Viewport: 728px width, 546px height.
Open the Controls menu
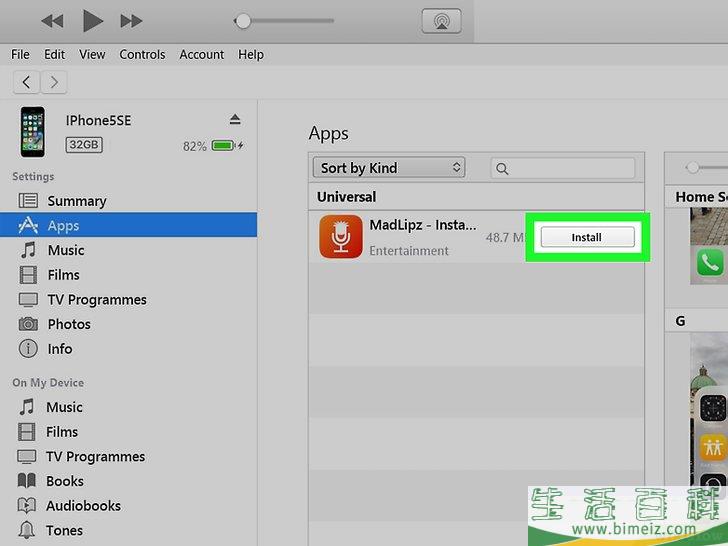[x=142, y=55]
